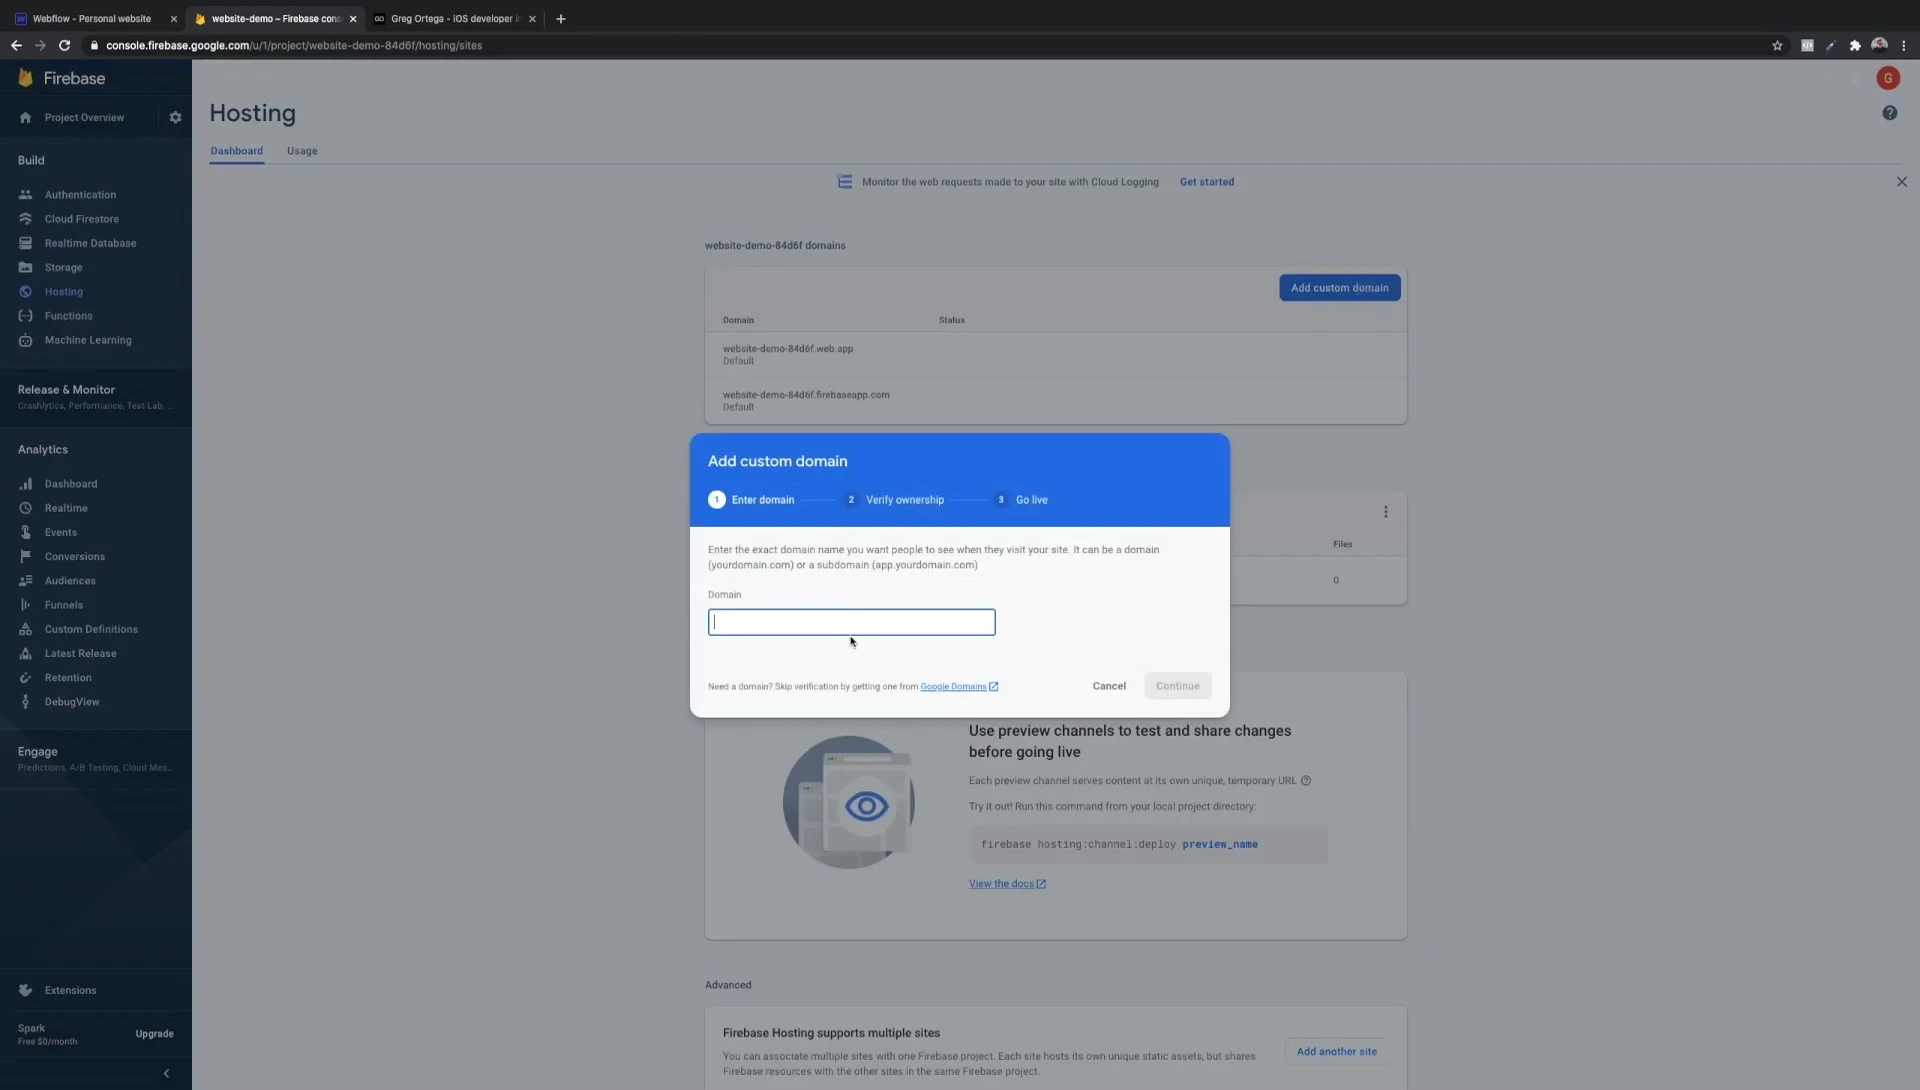The image size is (1920, 1090).
Task: Go back in browser history
Action: (x=16, y=45)
